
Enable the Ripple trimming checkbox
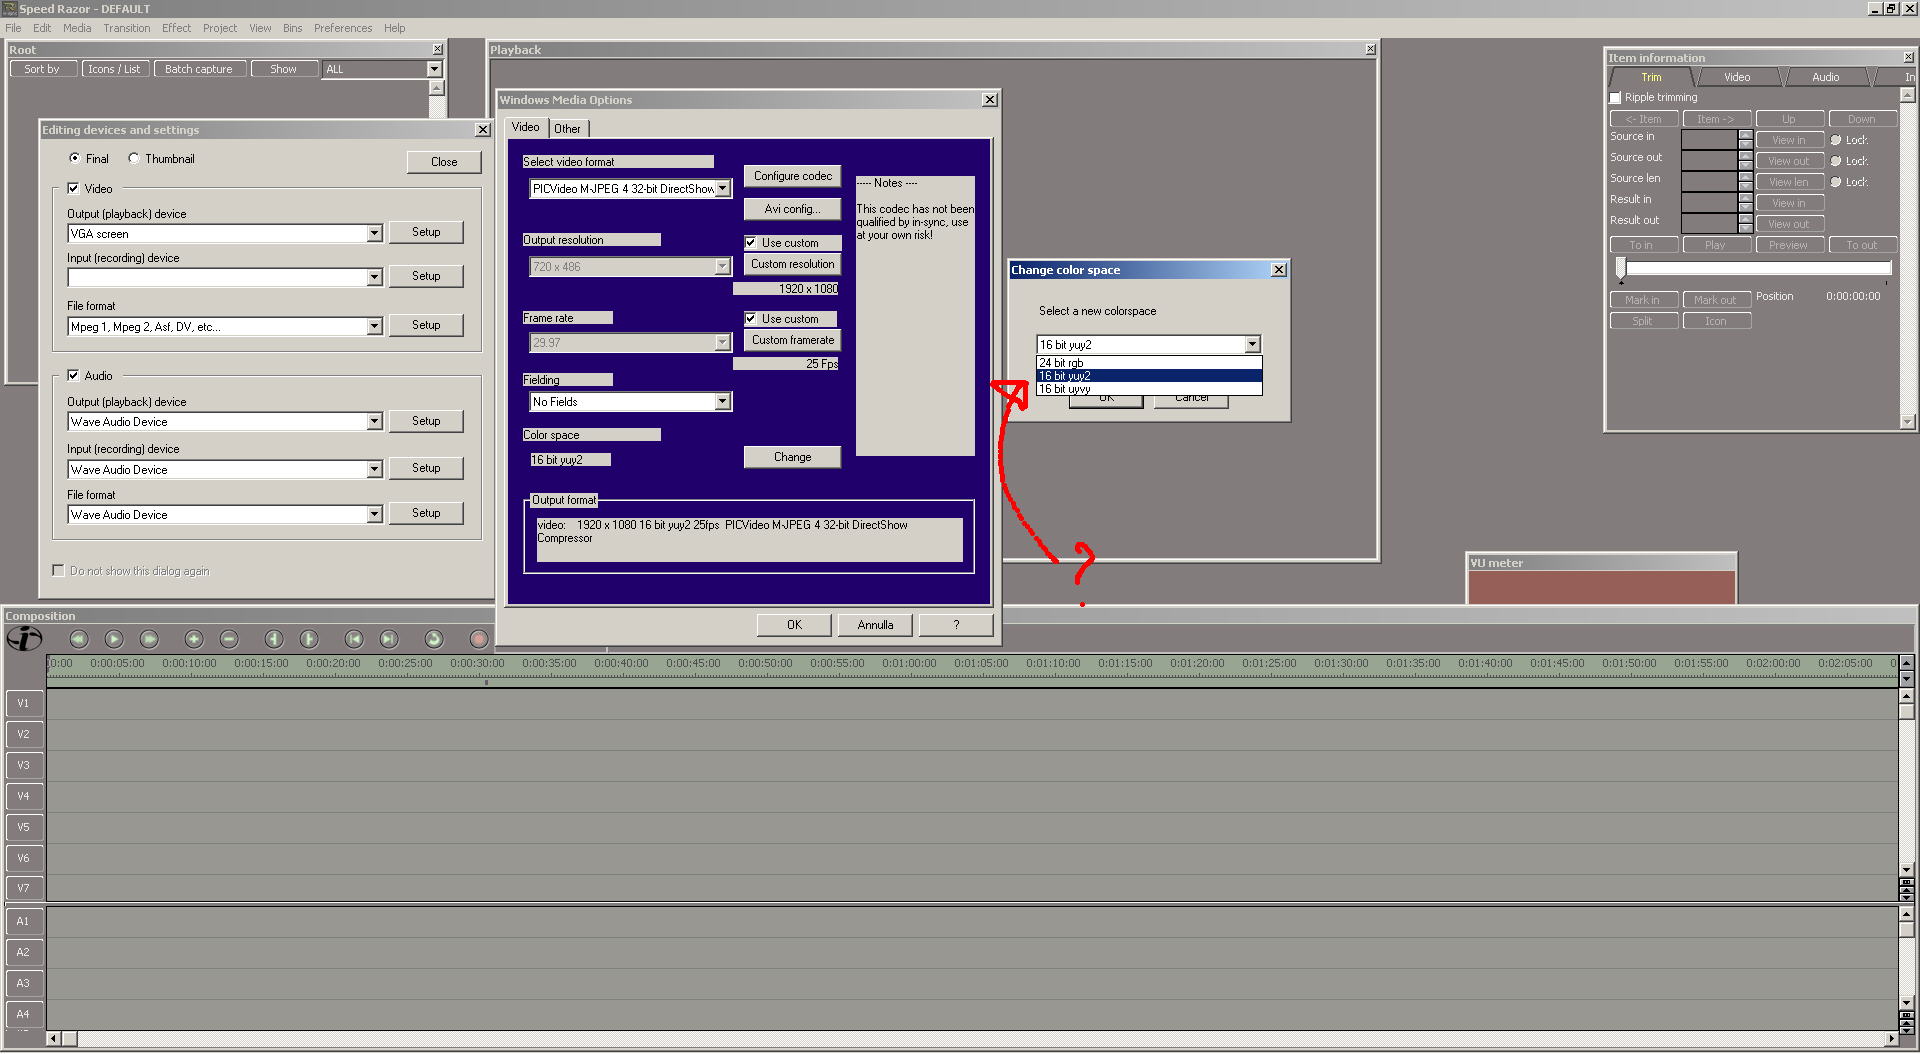point(1615,98)
